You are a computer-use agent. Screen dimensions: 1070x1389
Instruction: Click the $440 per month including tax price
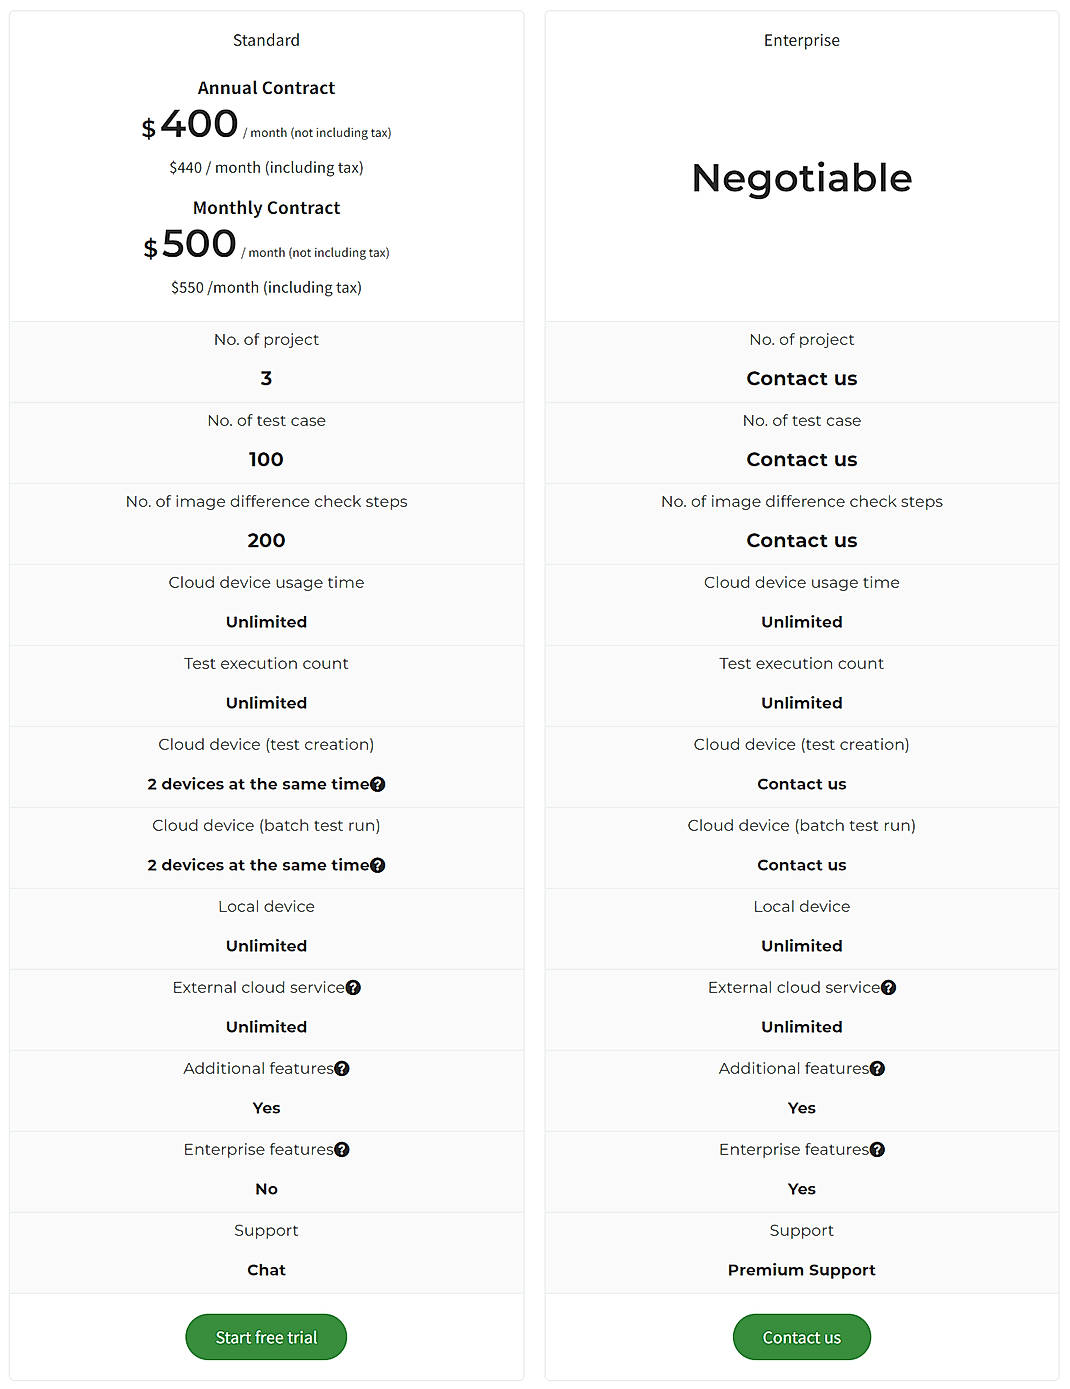point(266,167)
